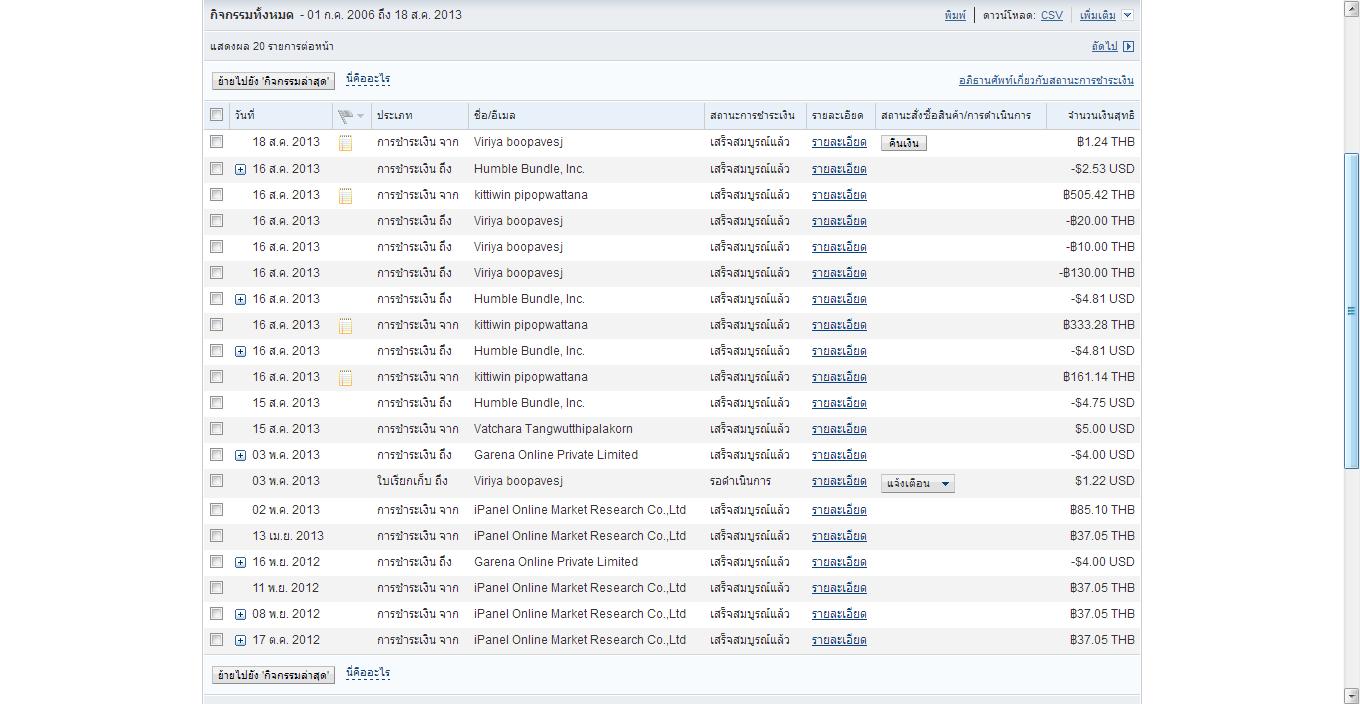Image resolution: width=1360 pixels, height=704 pixels.
Task: Click top นี่คืออะไร help link
Action: pos(368,79)
